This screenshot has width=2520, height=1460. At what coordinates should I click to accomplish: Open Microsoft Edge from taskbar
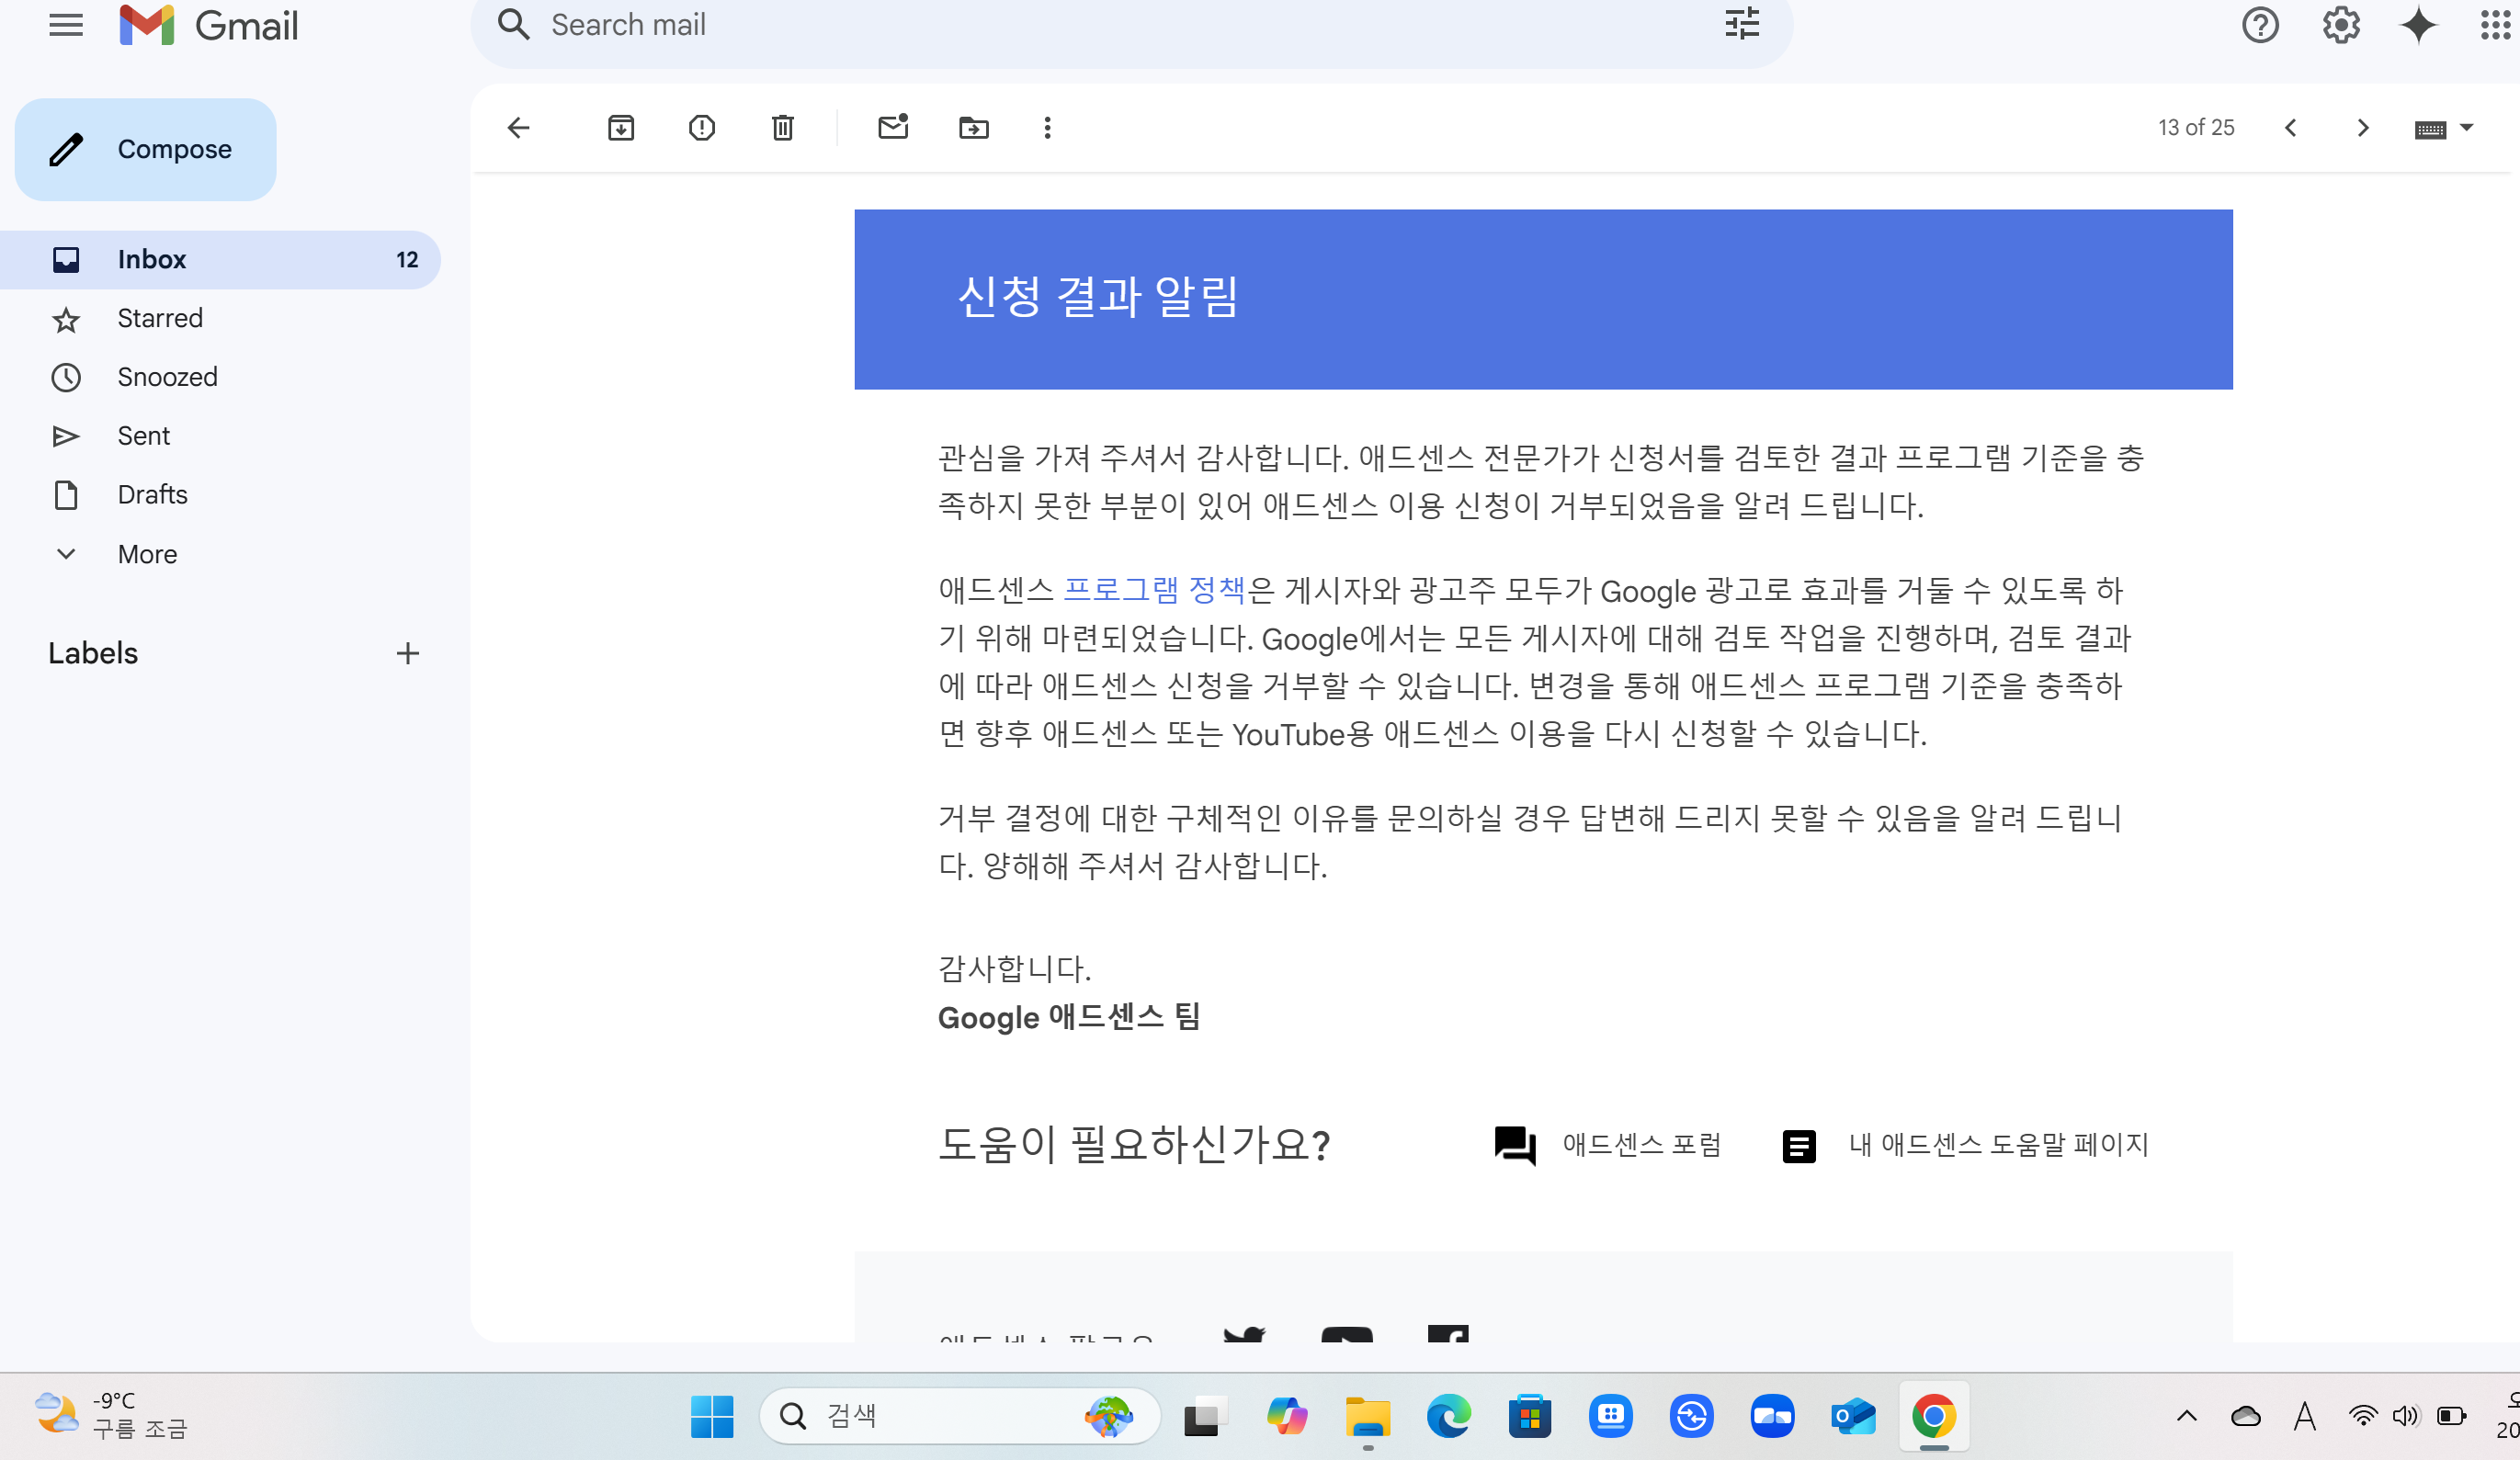point(1449,1417)
